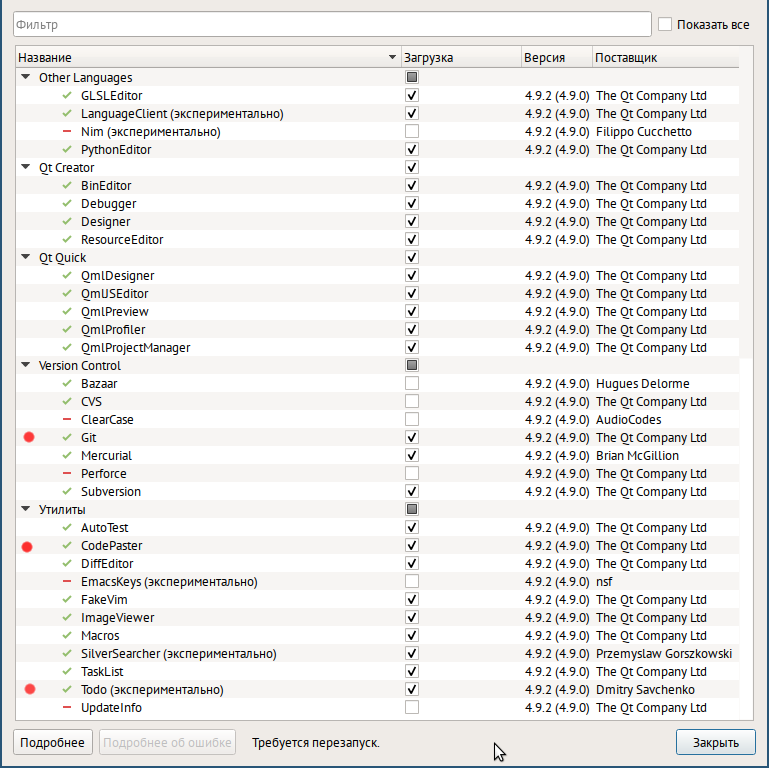Toggle the Other Languages group load checkbox

[x=412, y=77]
